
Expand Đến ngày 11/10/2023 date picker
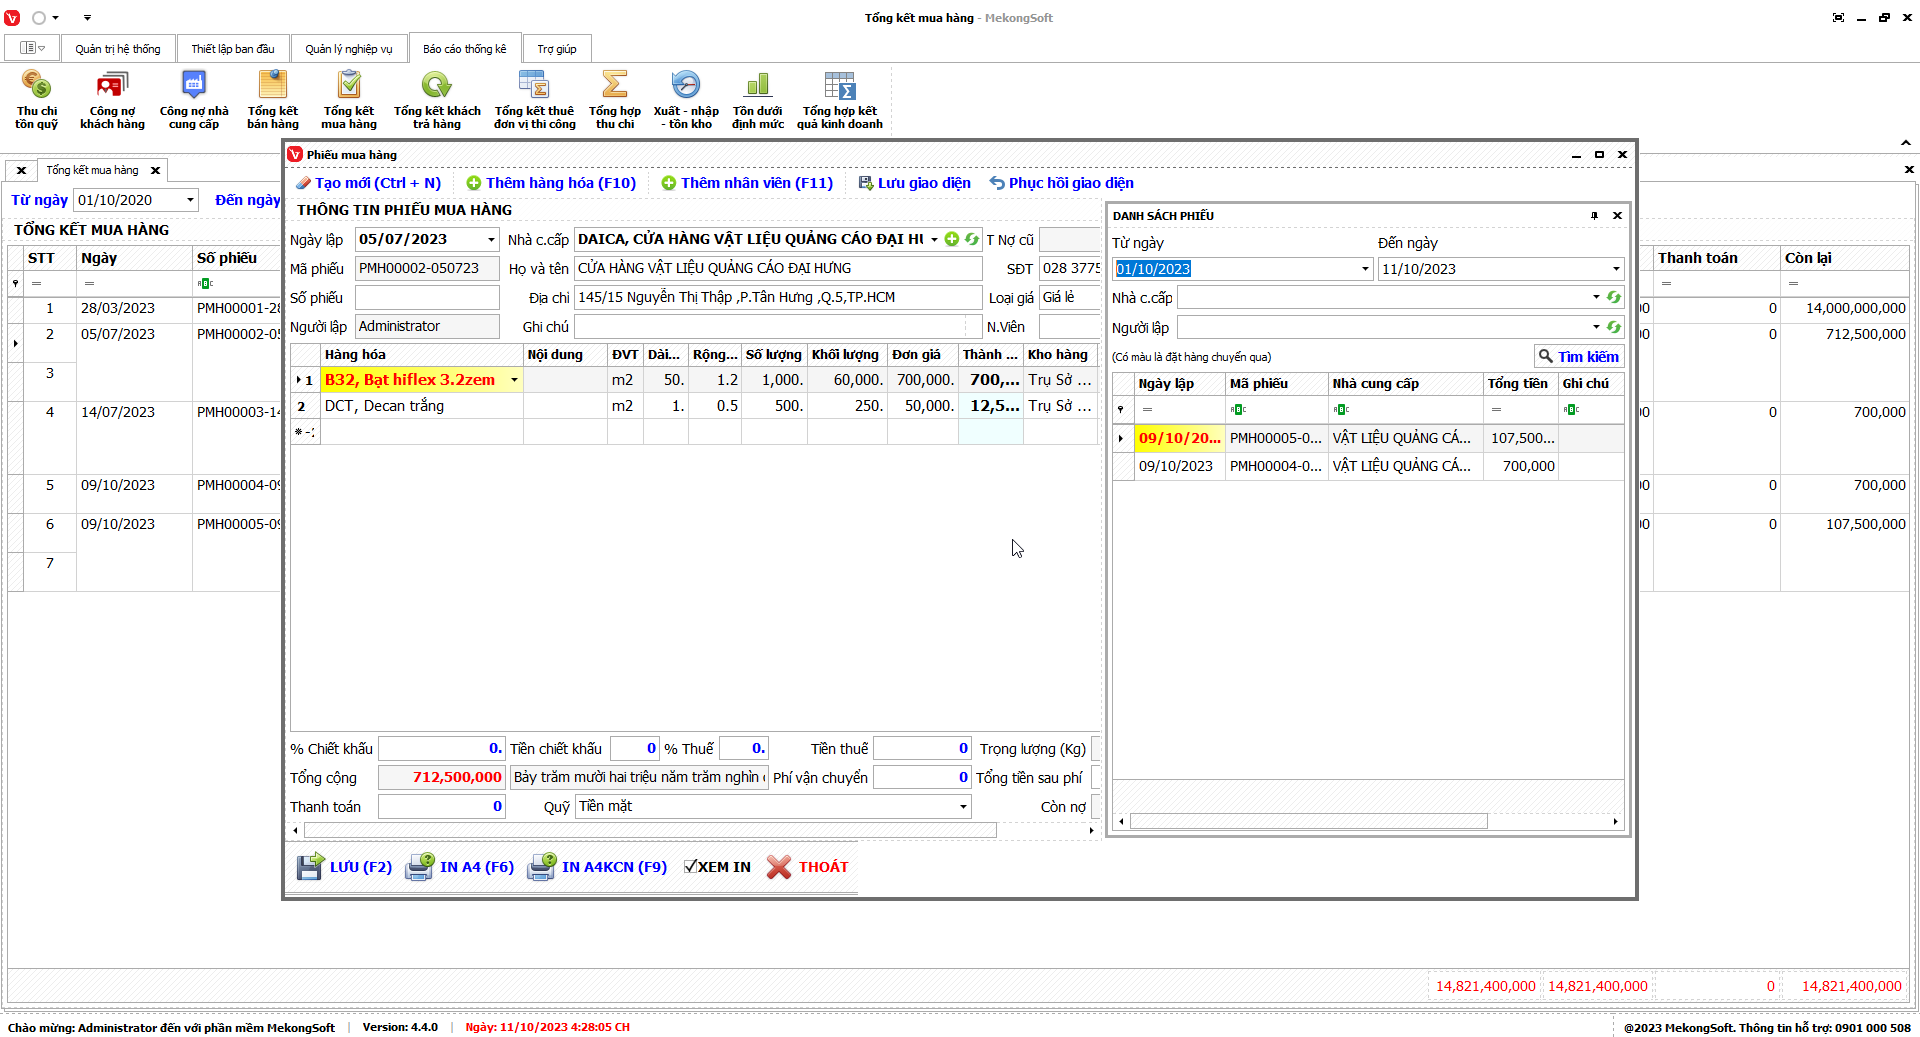pyautogui.click(x=1615, y=269)
